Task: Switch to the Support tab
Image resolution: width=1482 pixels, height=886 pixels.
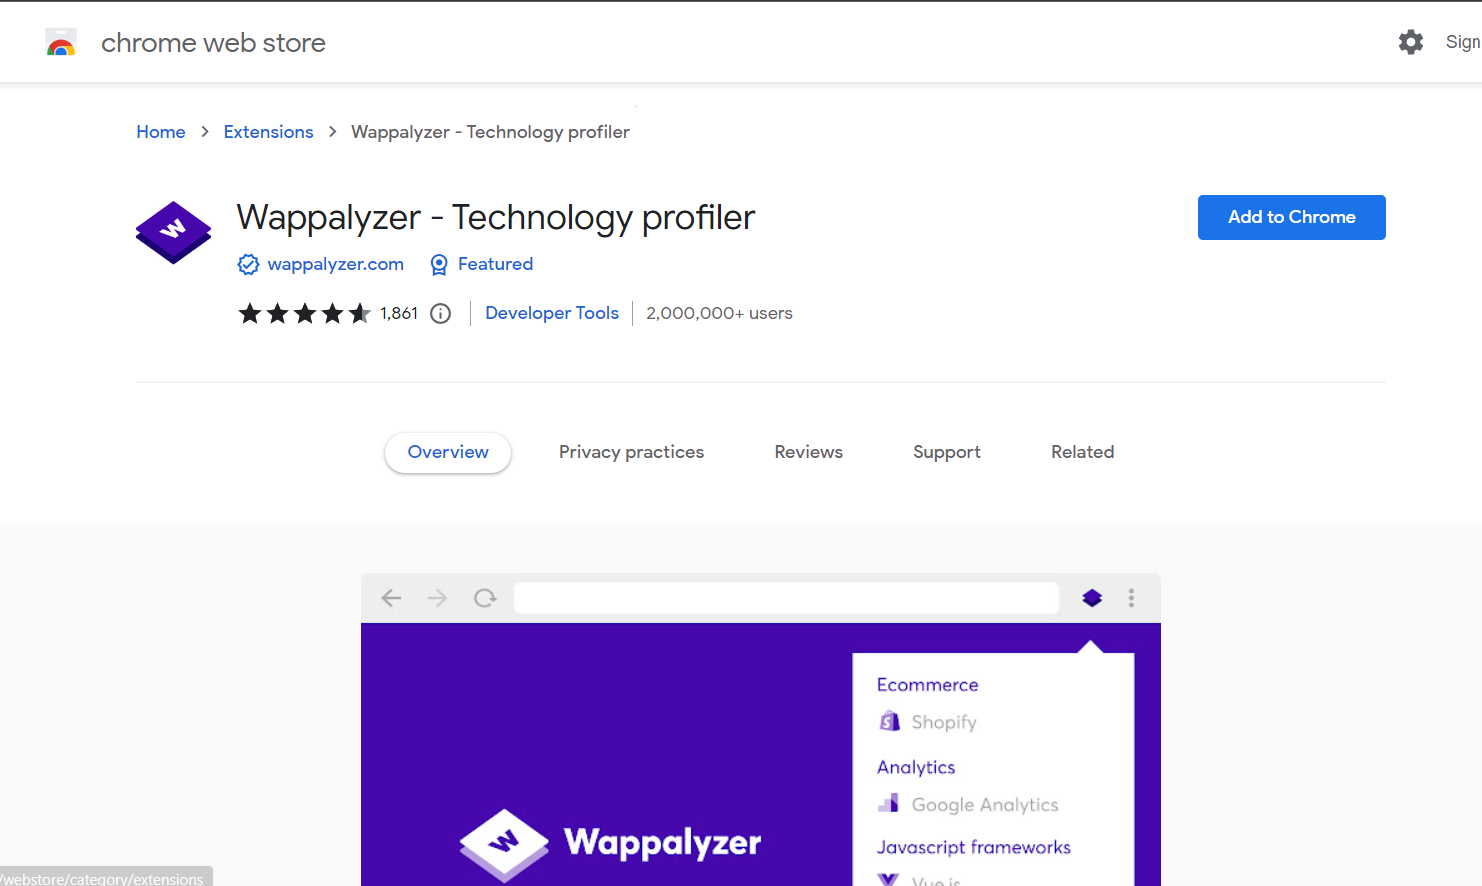Action: pyautogui.click(x=946, y=452)
